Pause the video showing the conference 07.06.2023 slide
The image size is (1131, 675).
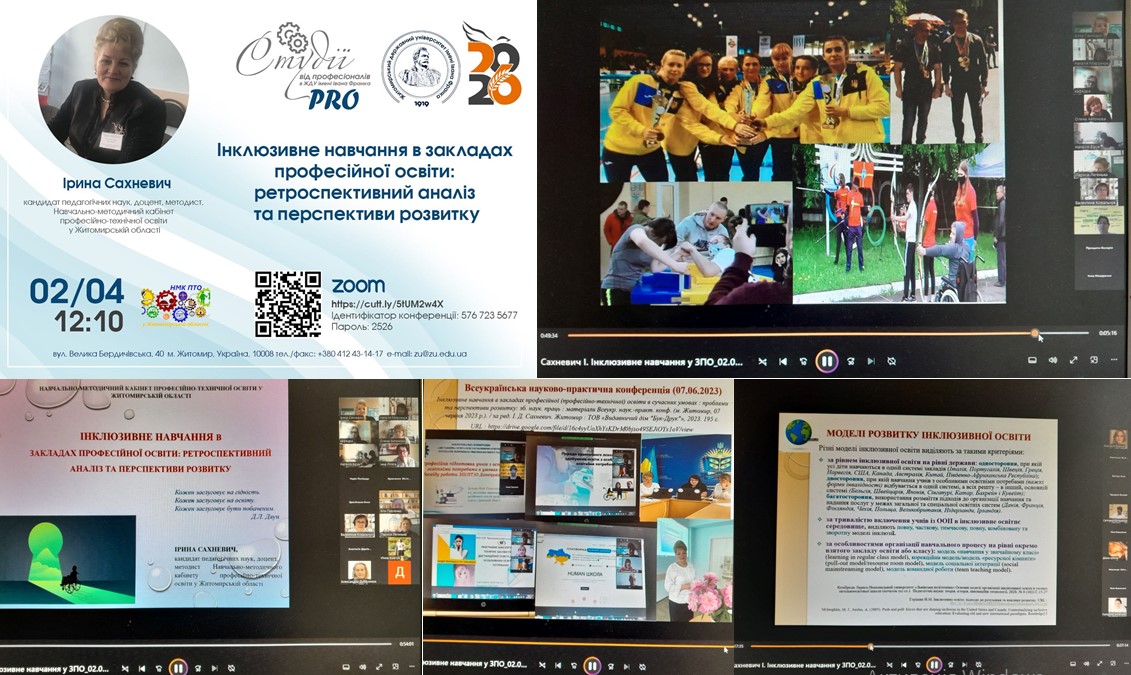[592, 666]
